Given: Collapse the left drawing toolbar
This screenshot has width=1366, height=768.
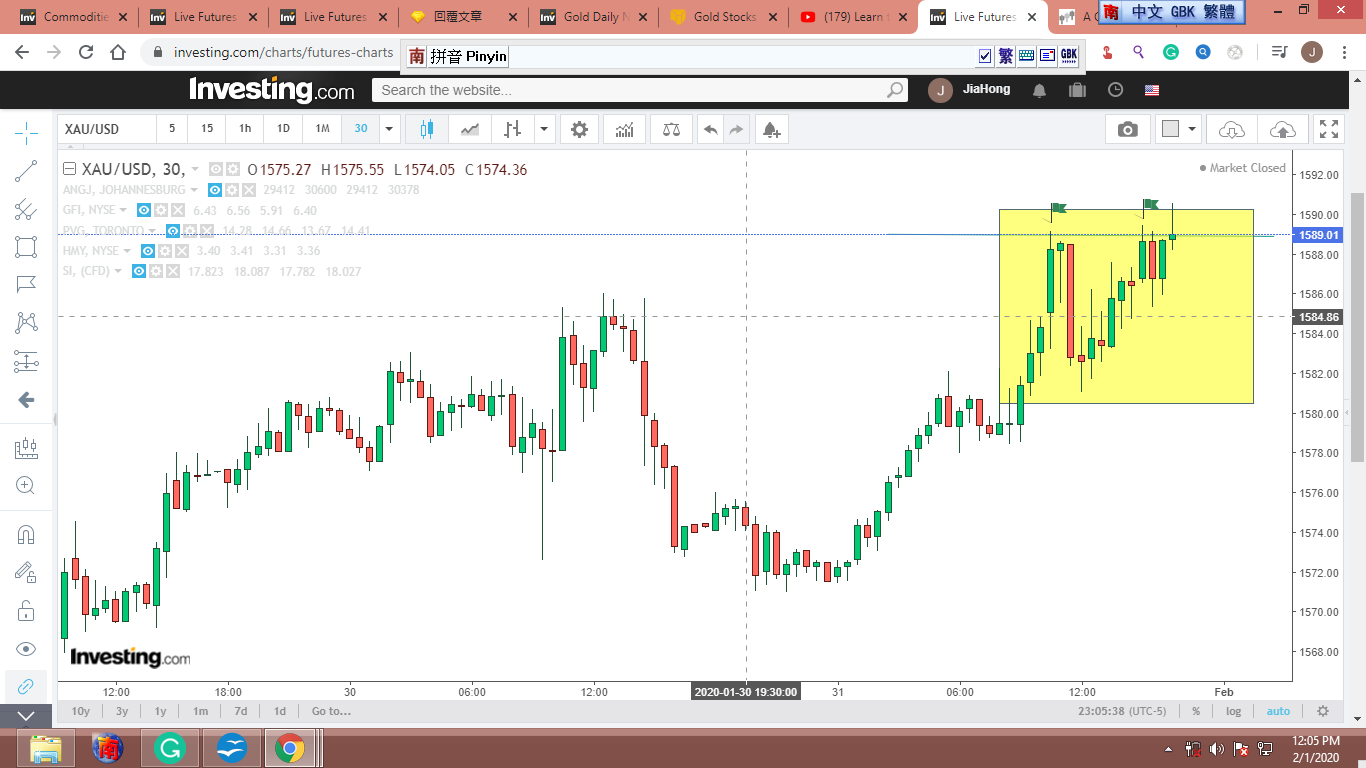Looking at the screenshot, I should coord(26,716).
